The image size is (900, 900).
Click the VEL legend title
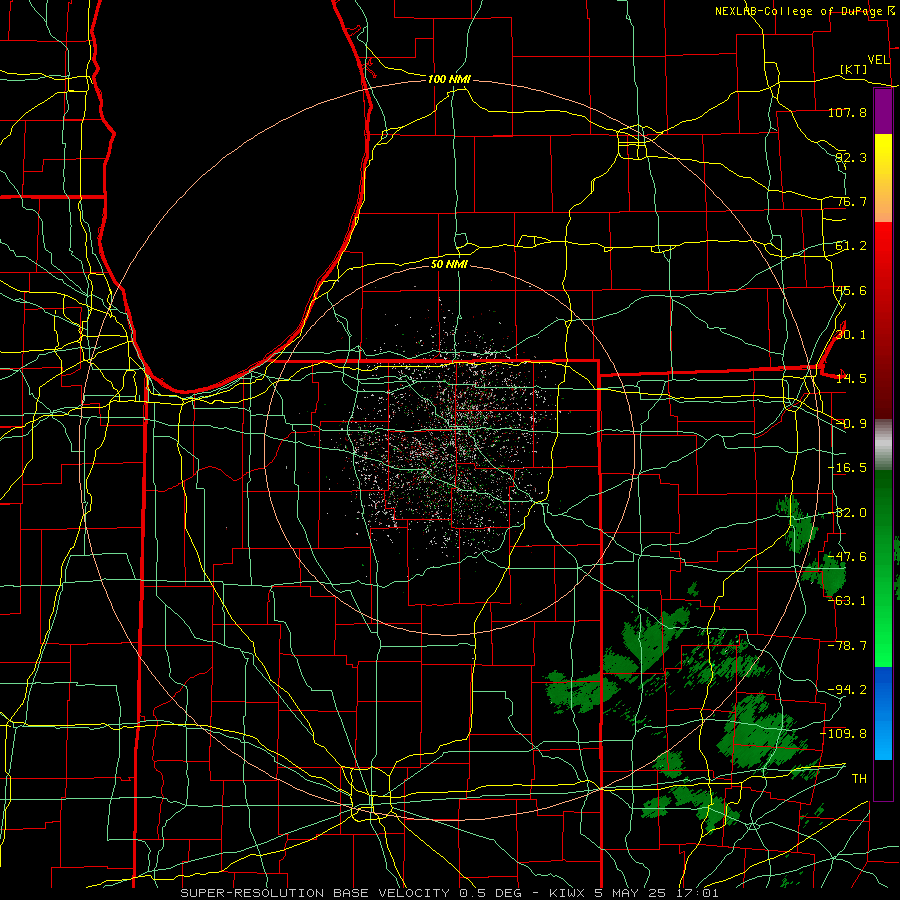pyautogui.click(x=878, y=60)
